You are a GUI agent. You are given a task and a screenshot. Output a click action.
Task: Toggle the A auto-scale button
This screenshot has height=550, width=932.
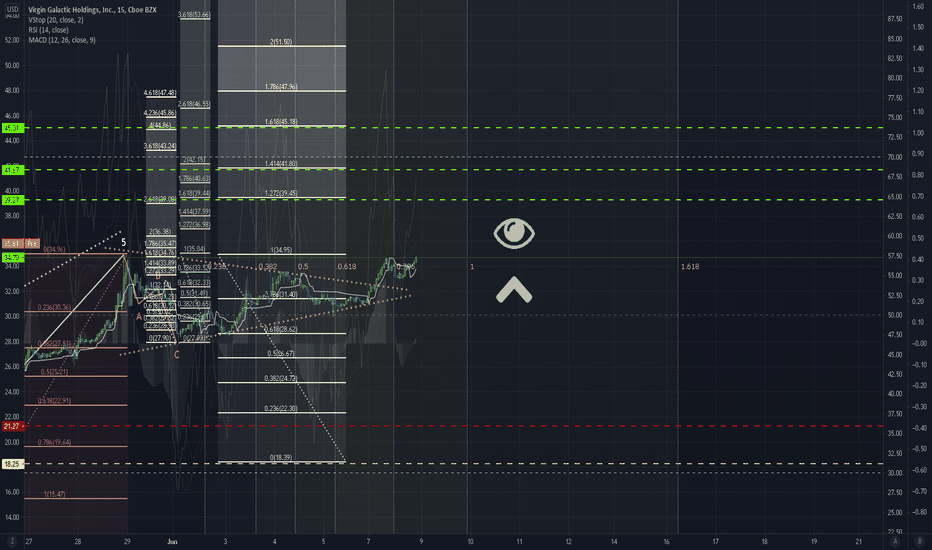coord(895,541)
